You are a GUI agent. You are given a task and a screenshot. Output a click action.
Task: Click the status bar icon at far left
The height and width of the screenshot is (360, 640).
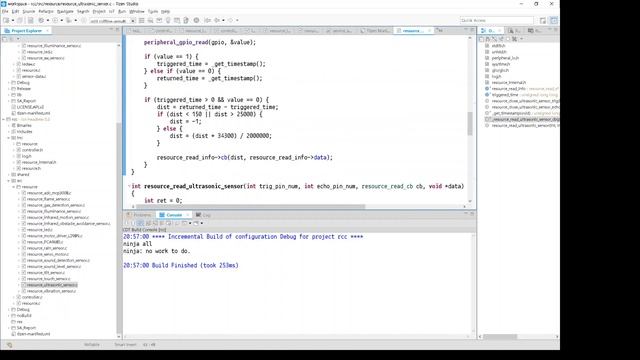coord(9,345)
